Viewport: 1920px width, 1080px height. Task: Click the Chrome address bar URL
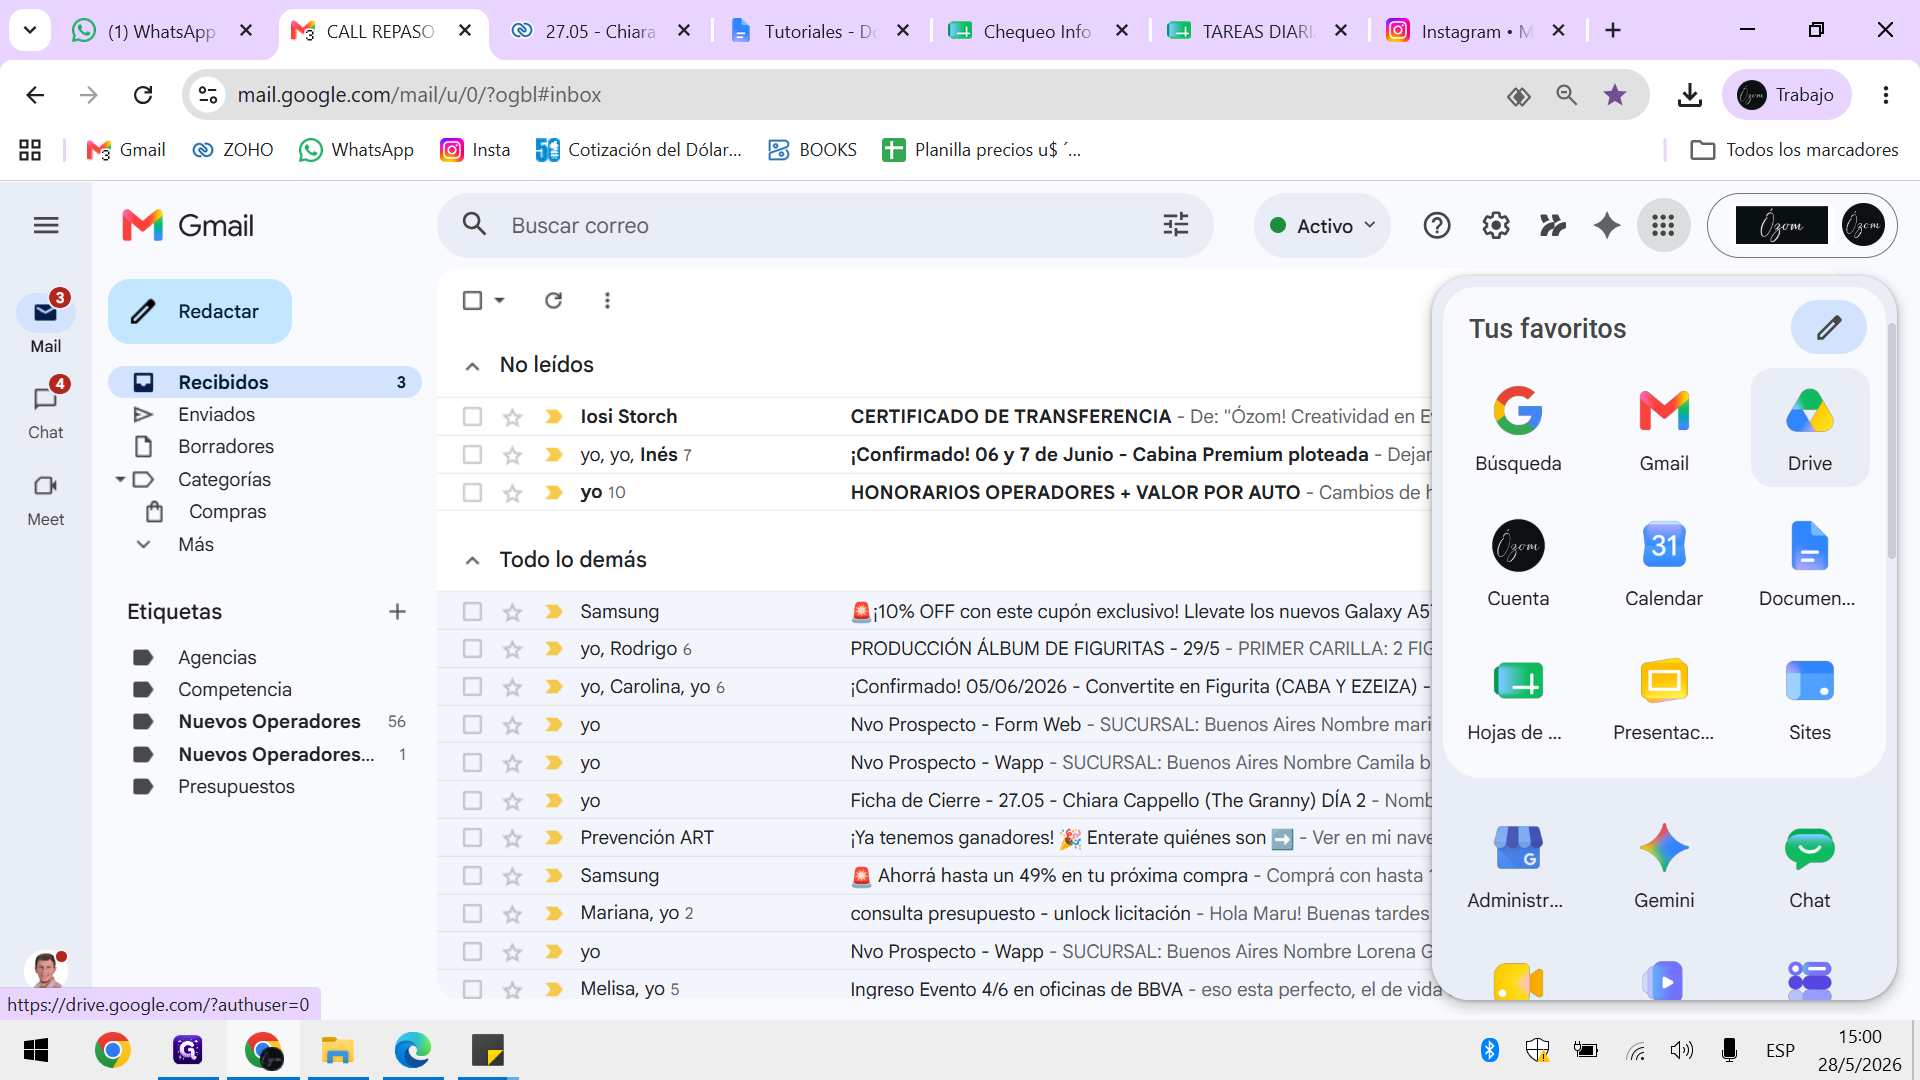pos(419,95)
